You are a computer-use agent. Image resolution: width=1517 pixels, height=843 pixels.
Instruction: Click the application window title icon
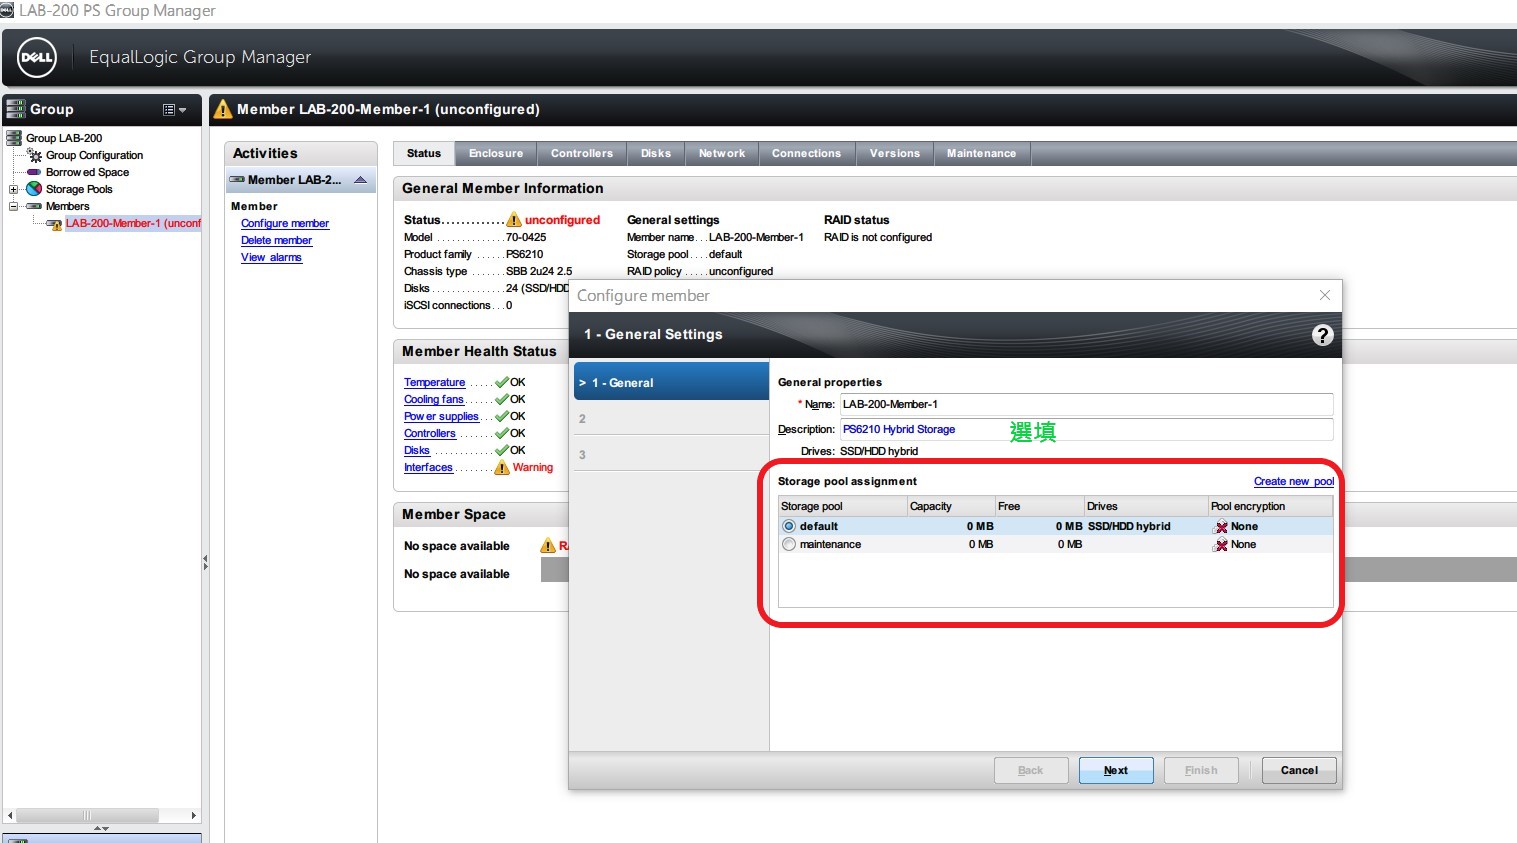coord(8,10)
